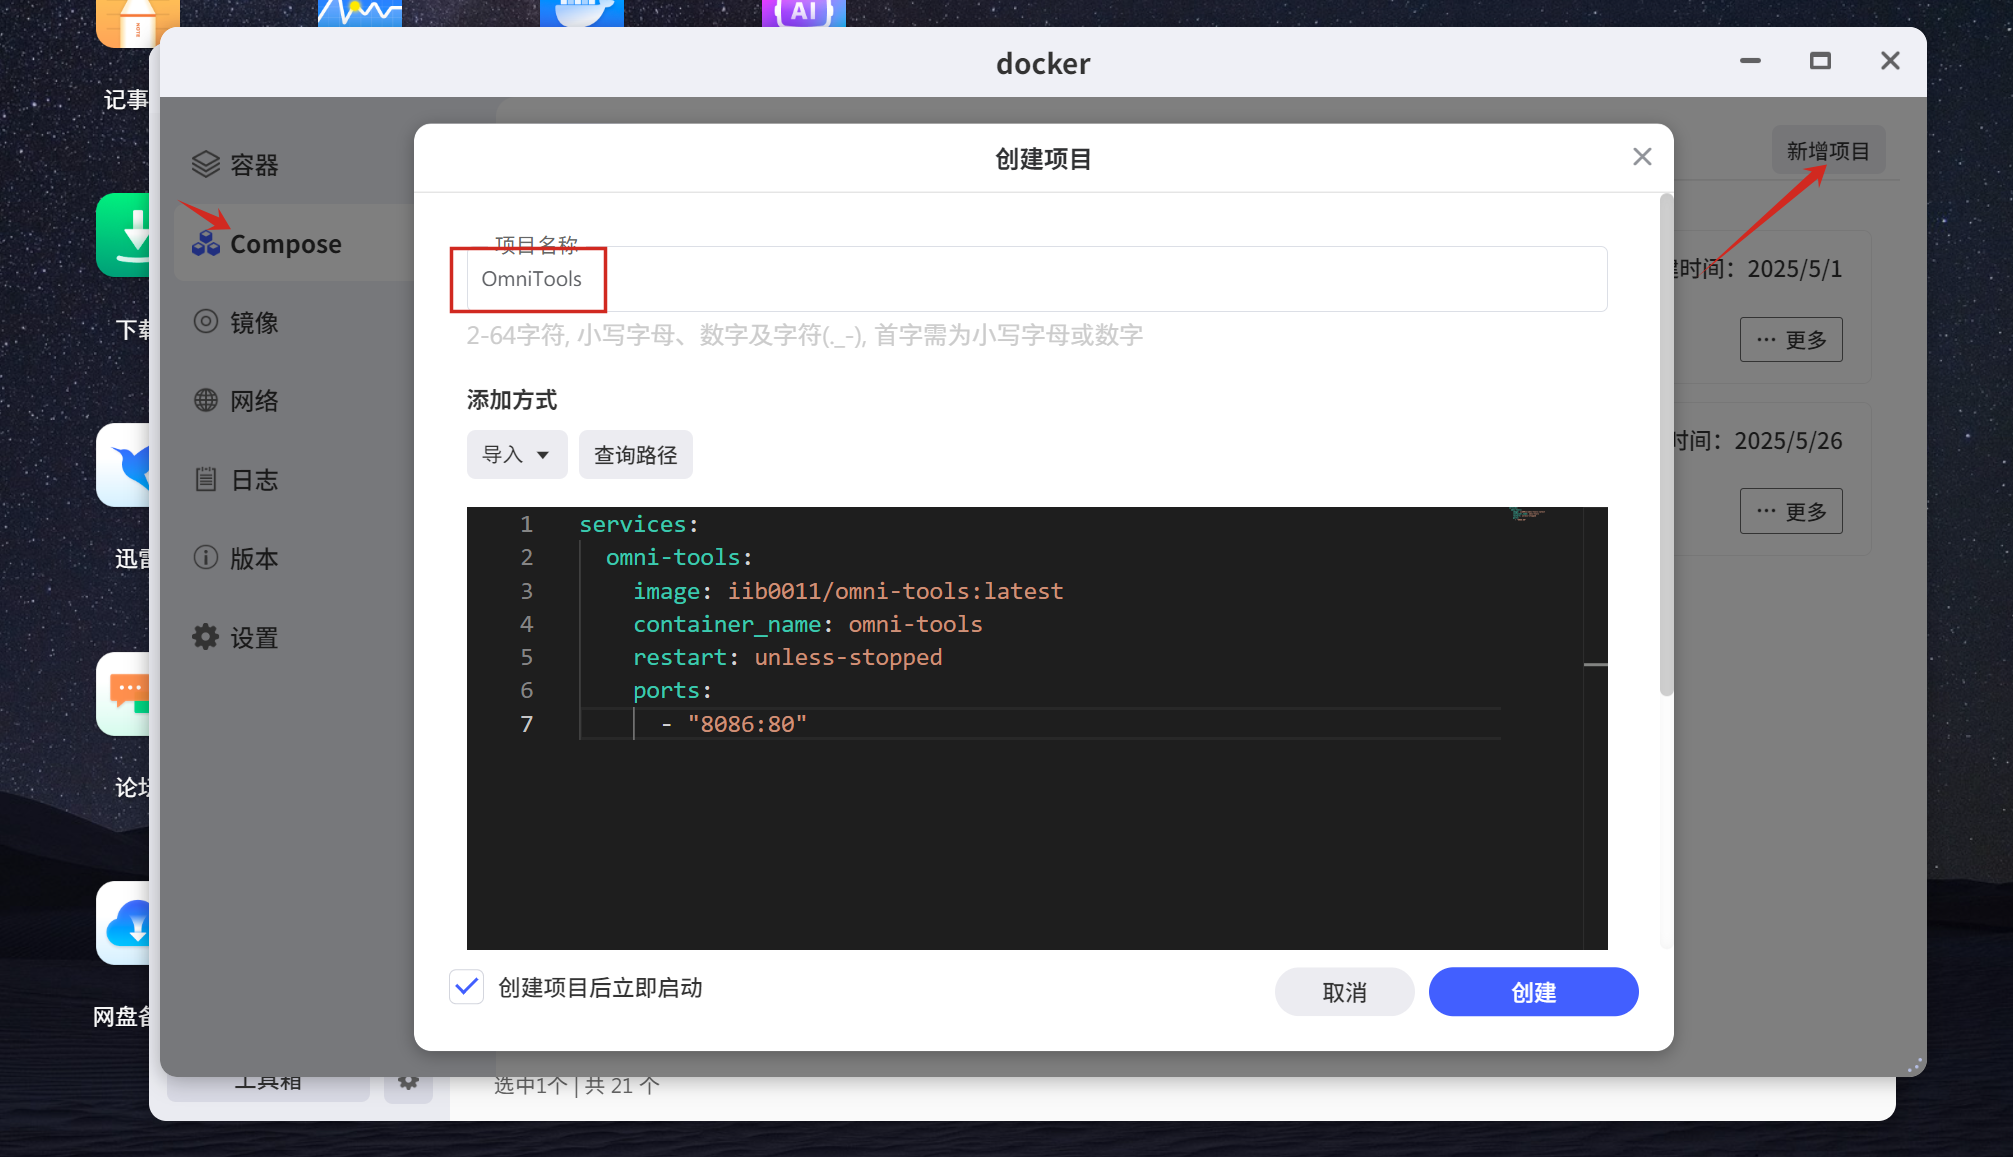Click the network globe icon in sidebar
2013x1157 pixels.
pos(205,400)
